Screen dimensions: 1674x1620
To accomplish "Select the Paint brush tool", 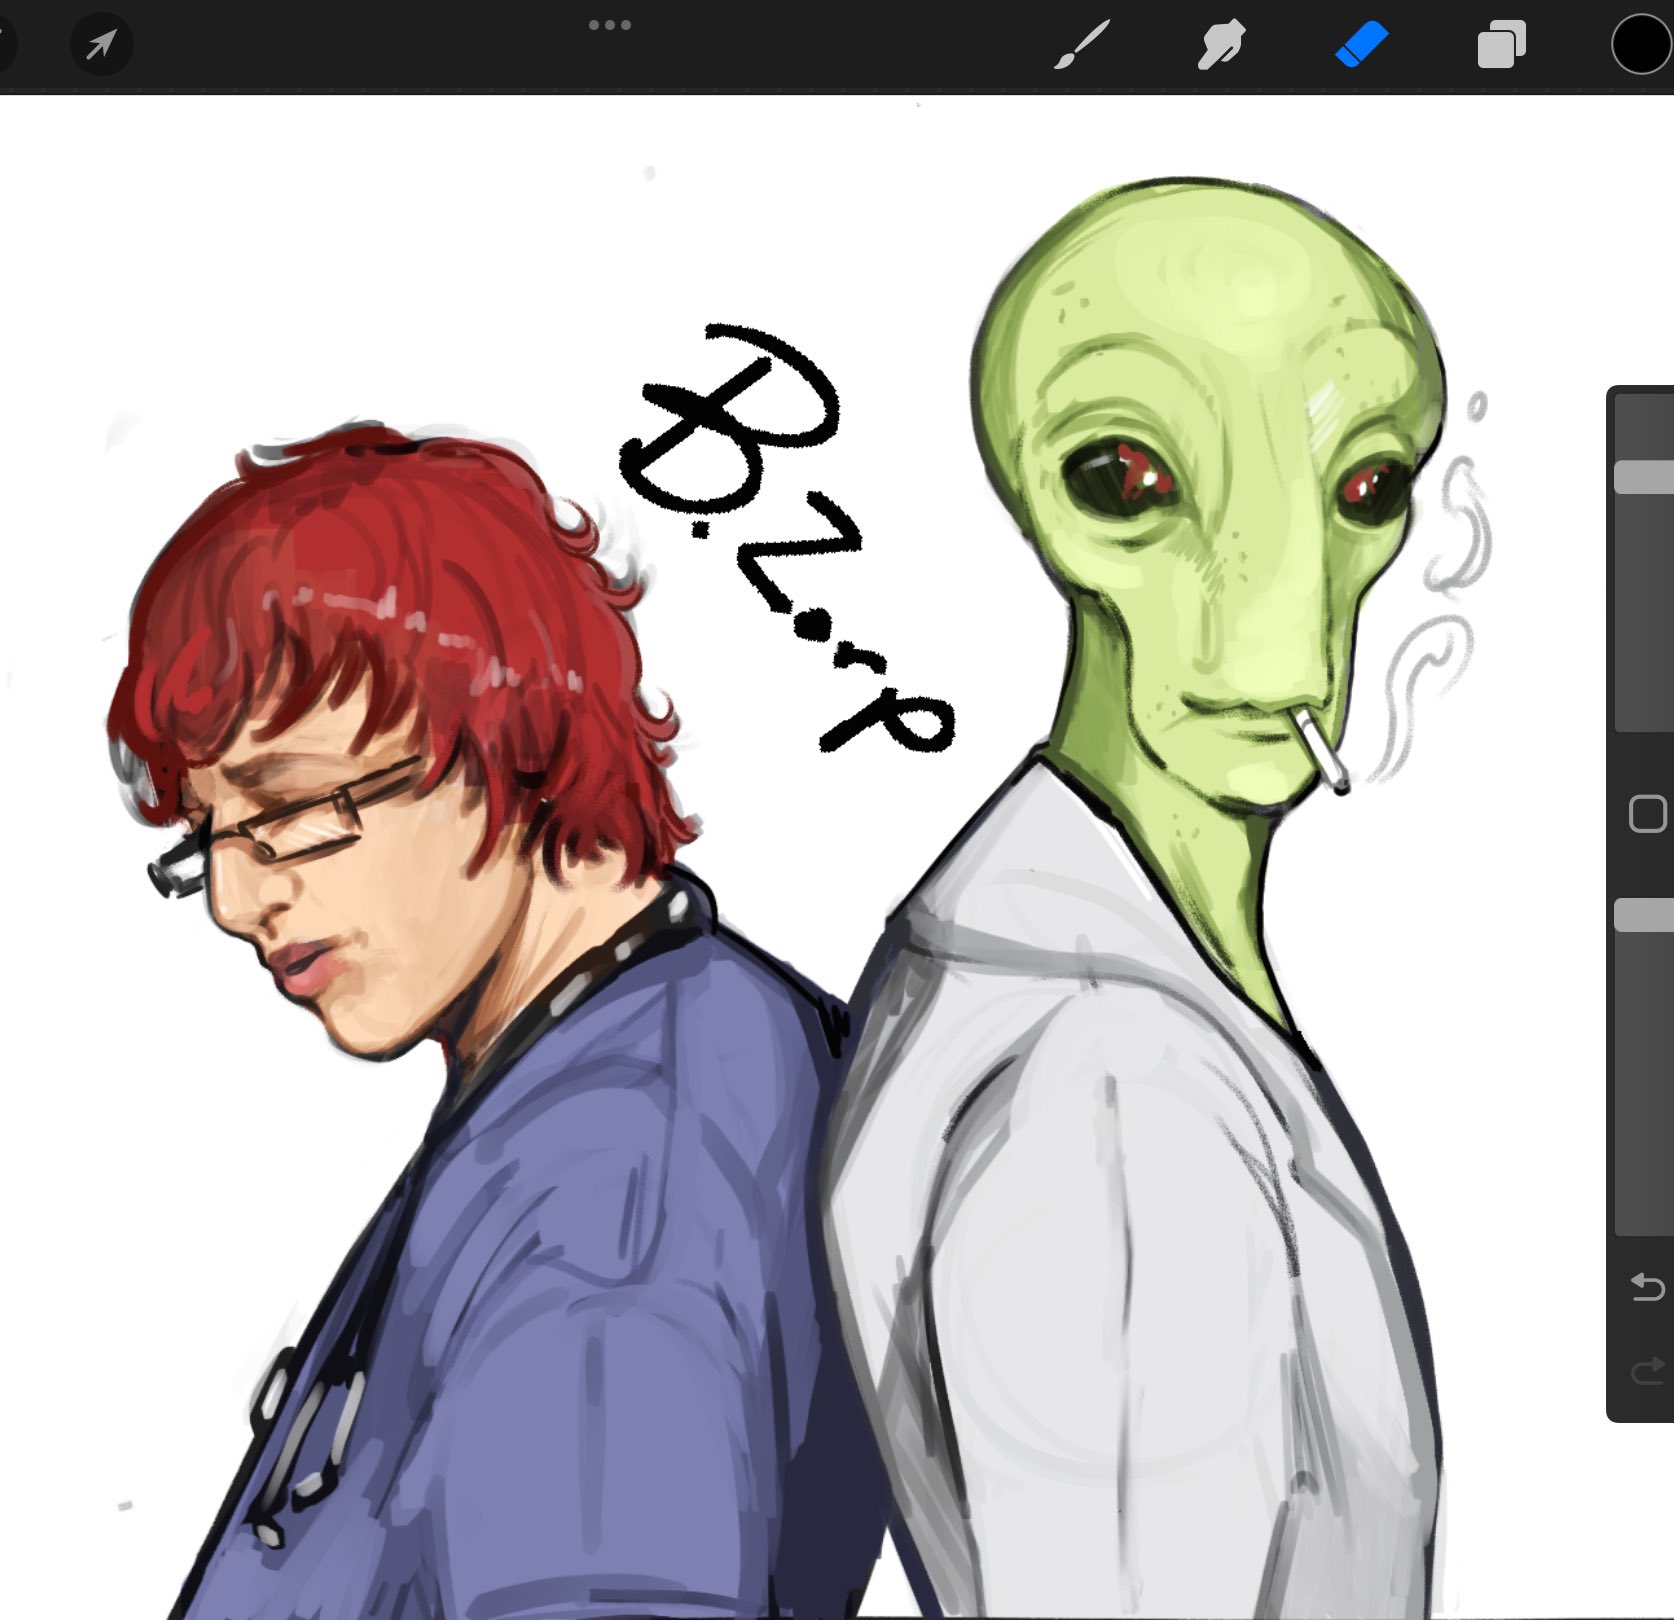I will pyautogui.click(x=1081, y=46).
